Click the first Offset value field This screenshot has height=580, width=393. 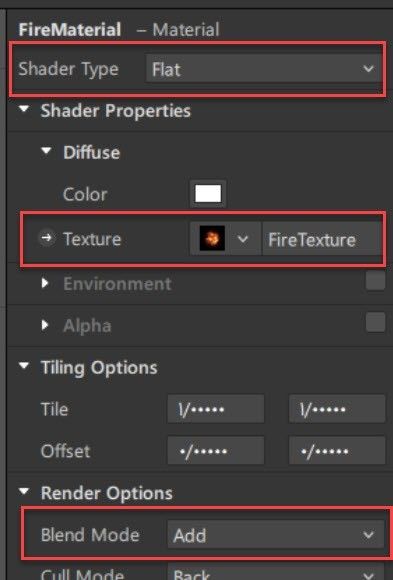pos(216,451)
